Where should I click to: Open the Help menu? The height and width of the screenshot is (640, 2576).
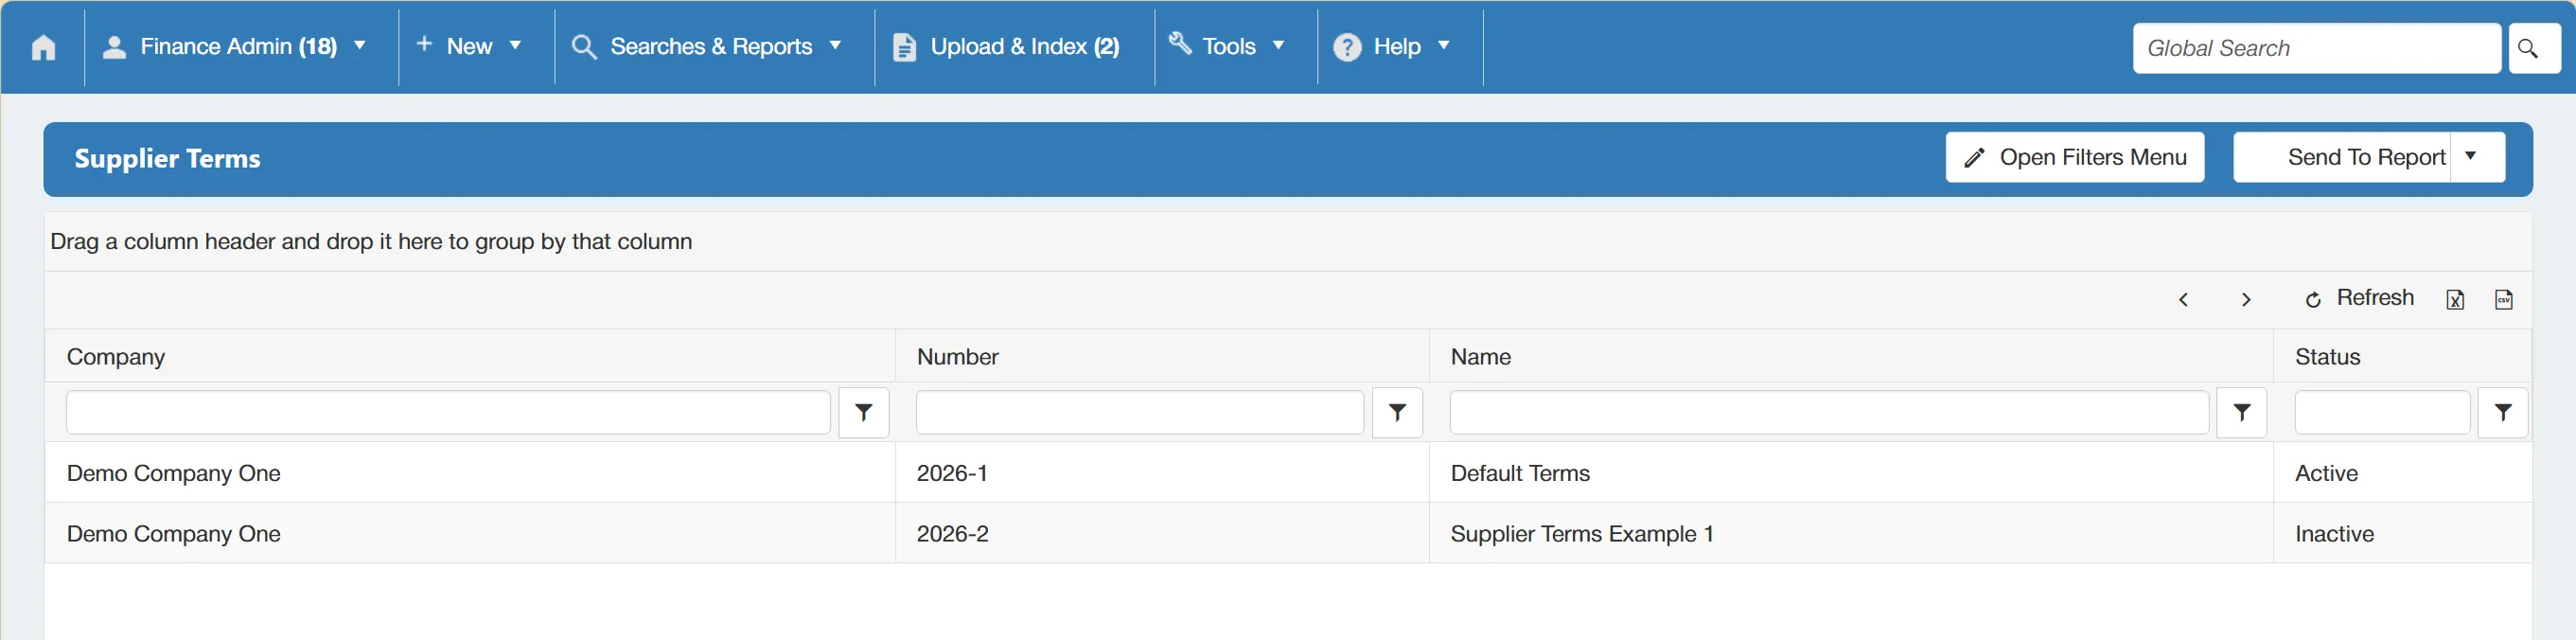[x=1392, y=47]
